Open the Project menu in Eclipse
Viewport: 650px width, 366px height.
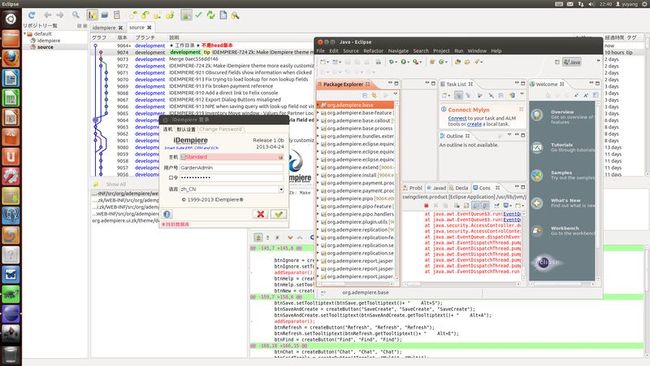tap(441, 51)
